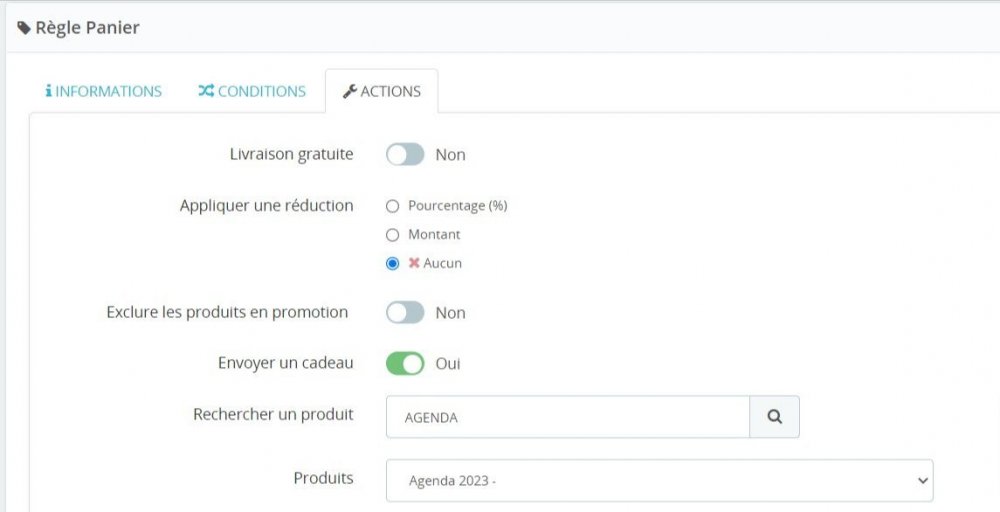Open the Conditions tab
The height and width of the screenshot is (512, 1000).
click(x=252, y=91)
